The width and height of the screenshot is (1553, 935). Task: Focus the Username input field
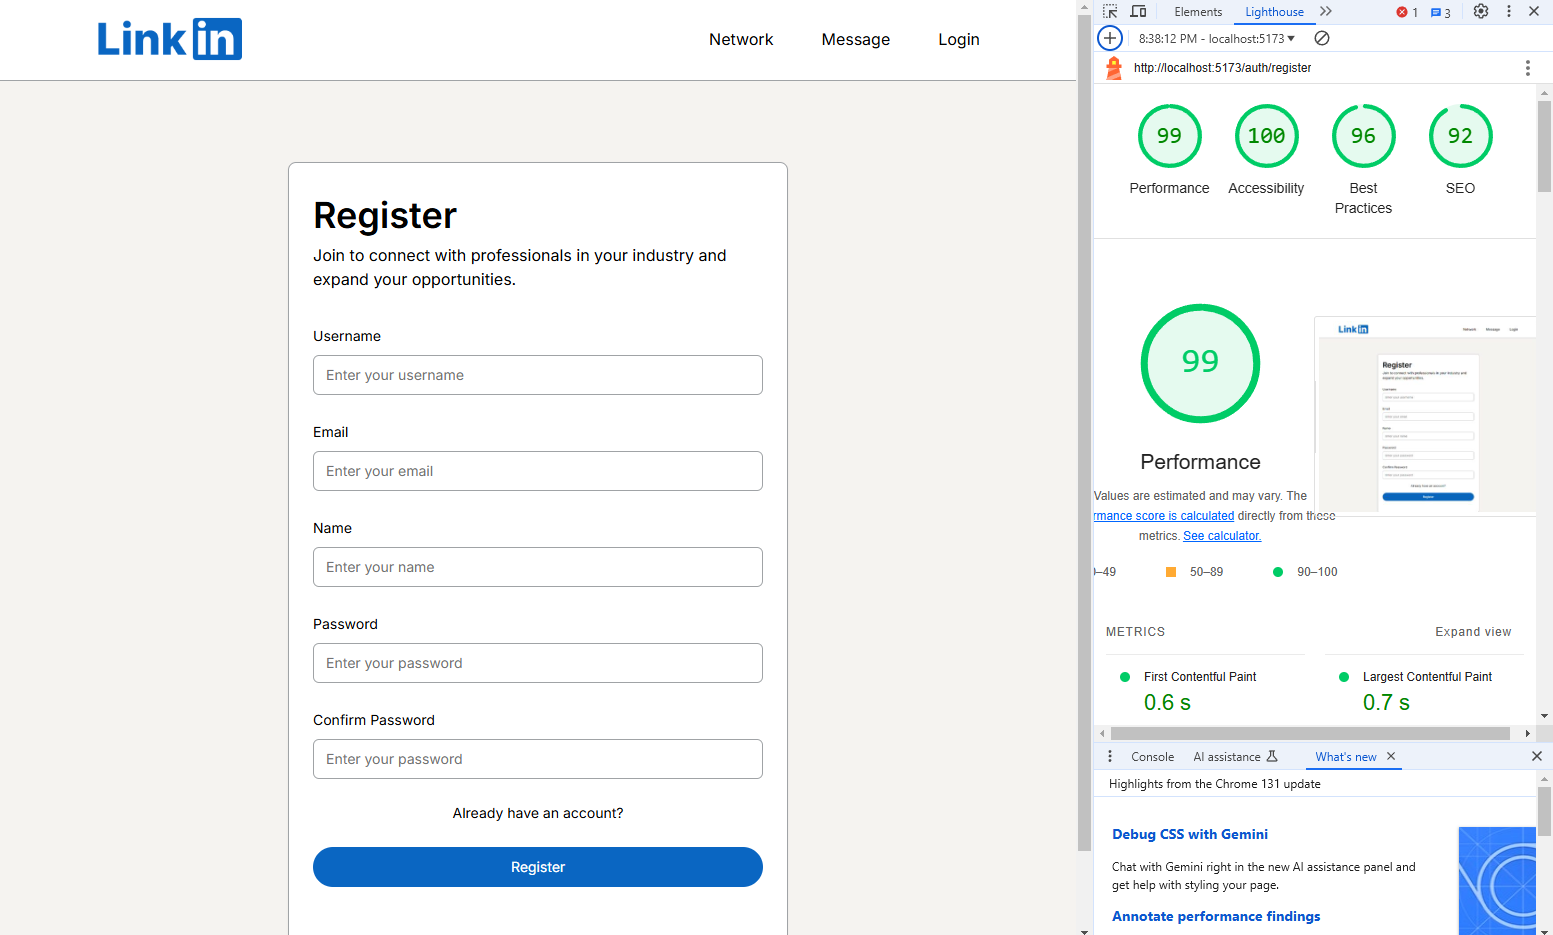pos(538,375)
